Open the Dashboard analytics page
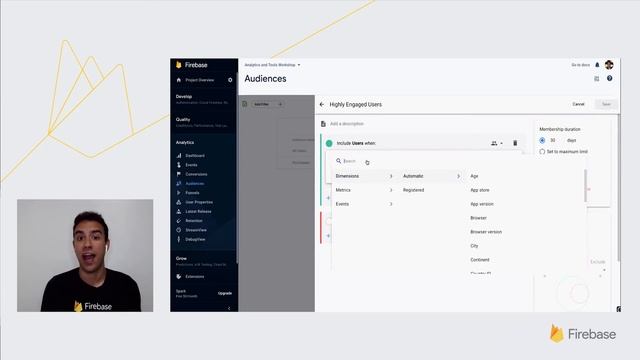The height and width of the screenshot is (360, 640). click(195, 156)
